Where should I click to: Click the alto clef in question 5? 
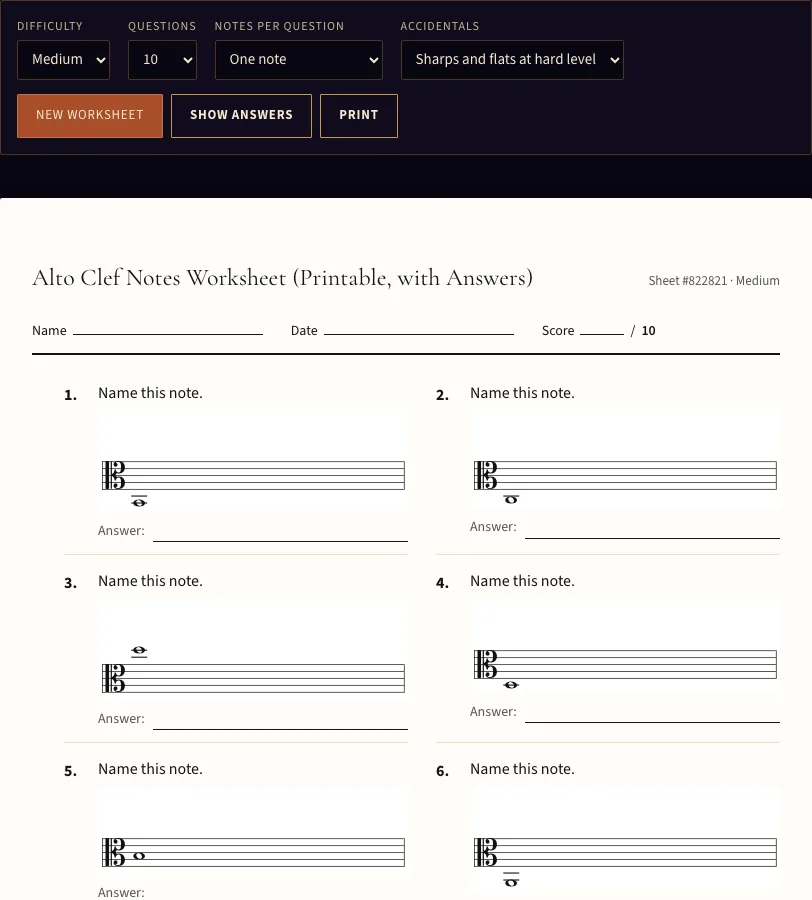pos(114,852)
